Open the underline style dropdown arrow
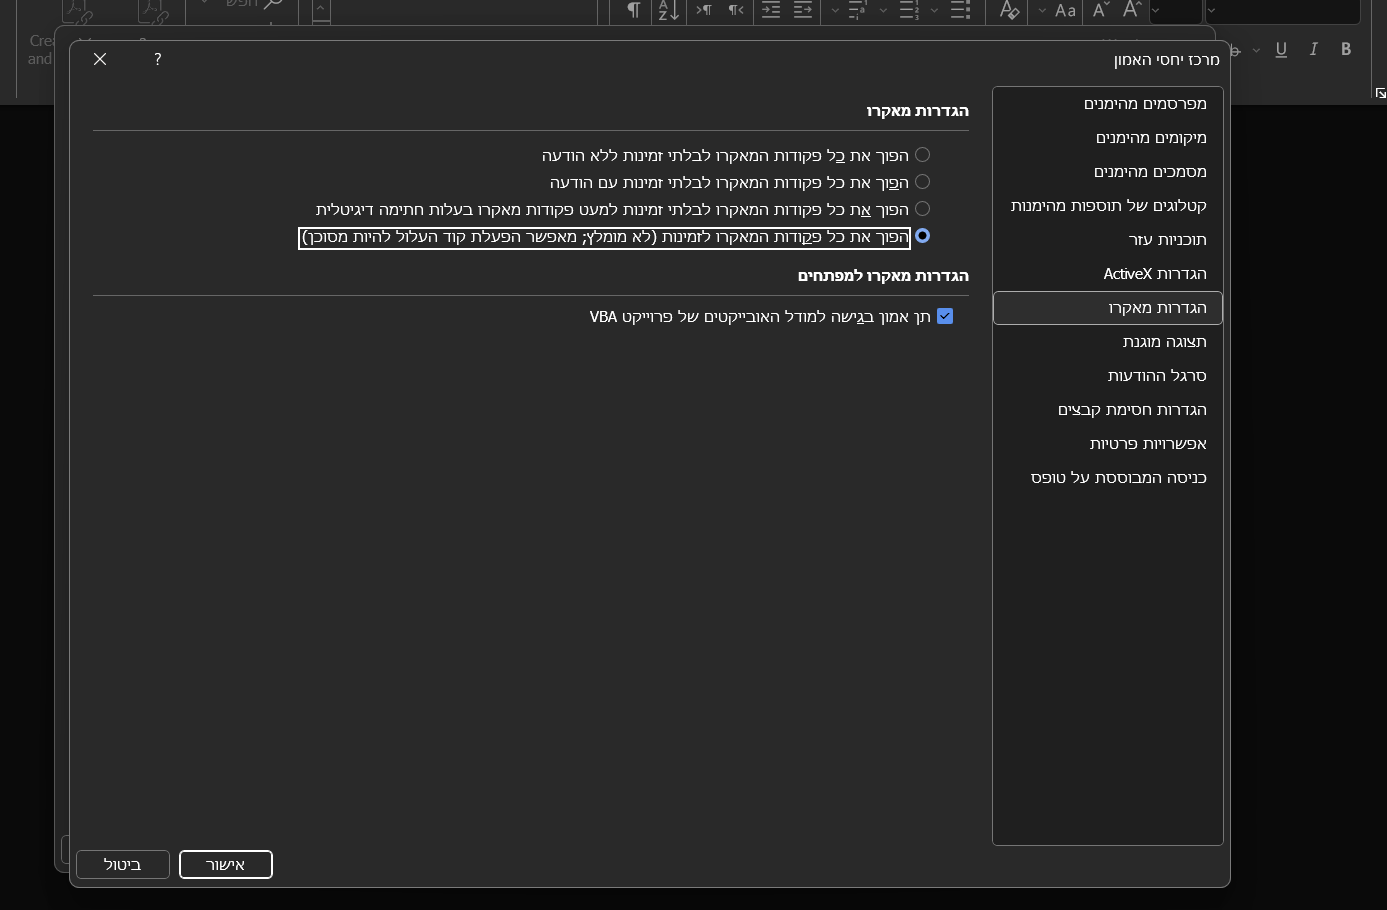The width and height of the screenshot is (1387, 910). click(1257, 49)
